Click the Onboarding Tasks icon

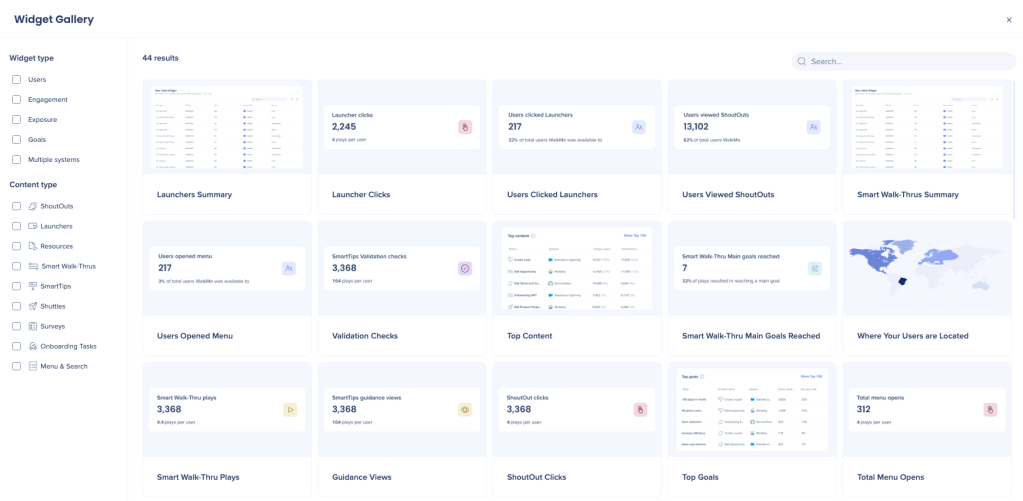[33, 346]
